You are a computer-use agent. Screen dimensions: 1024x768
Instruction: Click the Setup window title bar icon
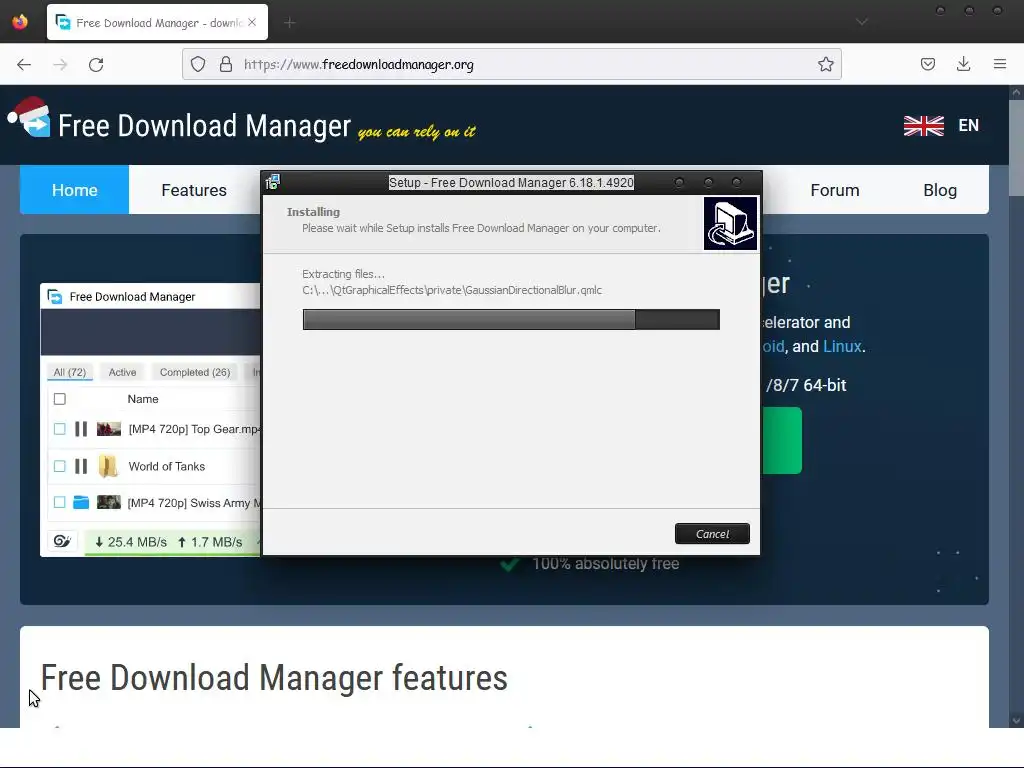pyautogui.click(x=273, y=182)
